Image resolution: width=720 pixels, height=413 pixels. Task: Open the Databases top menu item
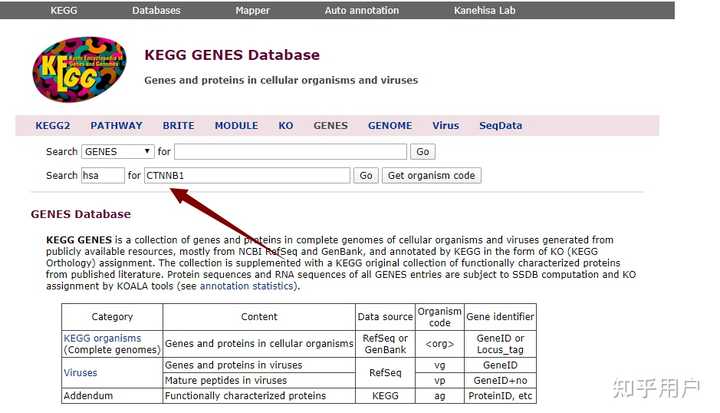click(156, 10)
